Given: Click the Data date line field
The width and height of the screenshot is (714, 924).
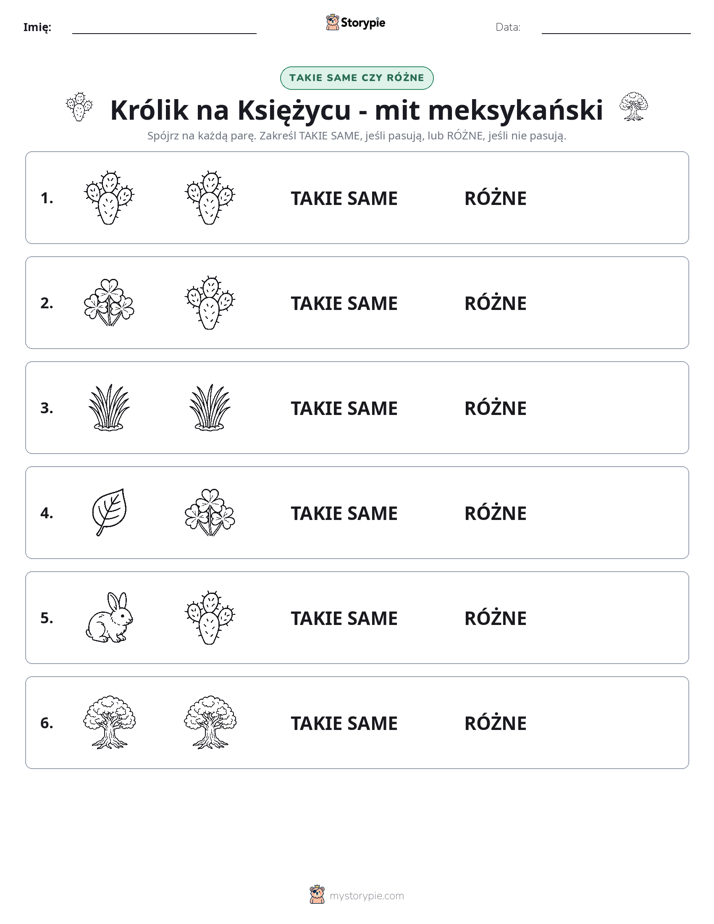Looking at the screenshot, I should click(616, 27).
